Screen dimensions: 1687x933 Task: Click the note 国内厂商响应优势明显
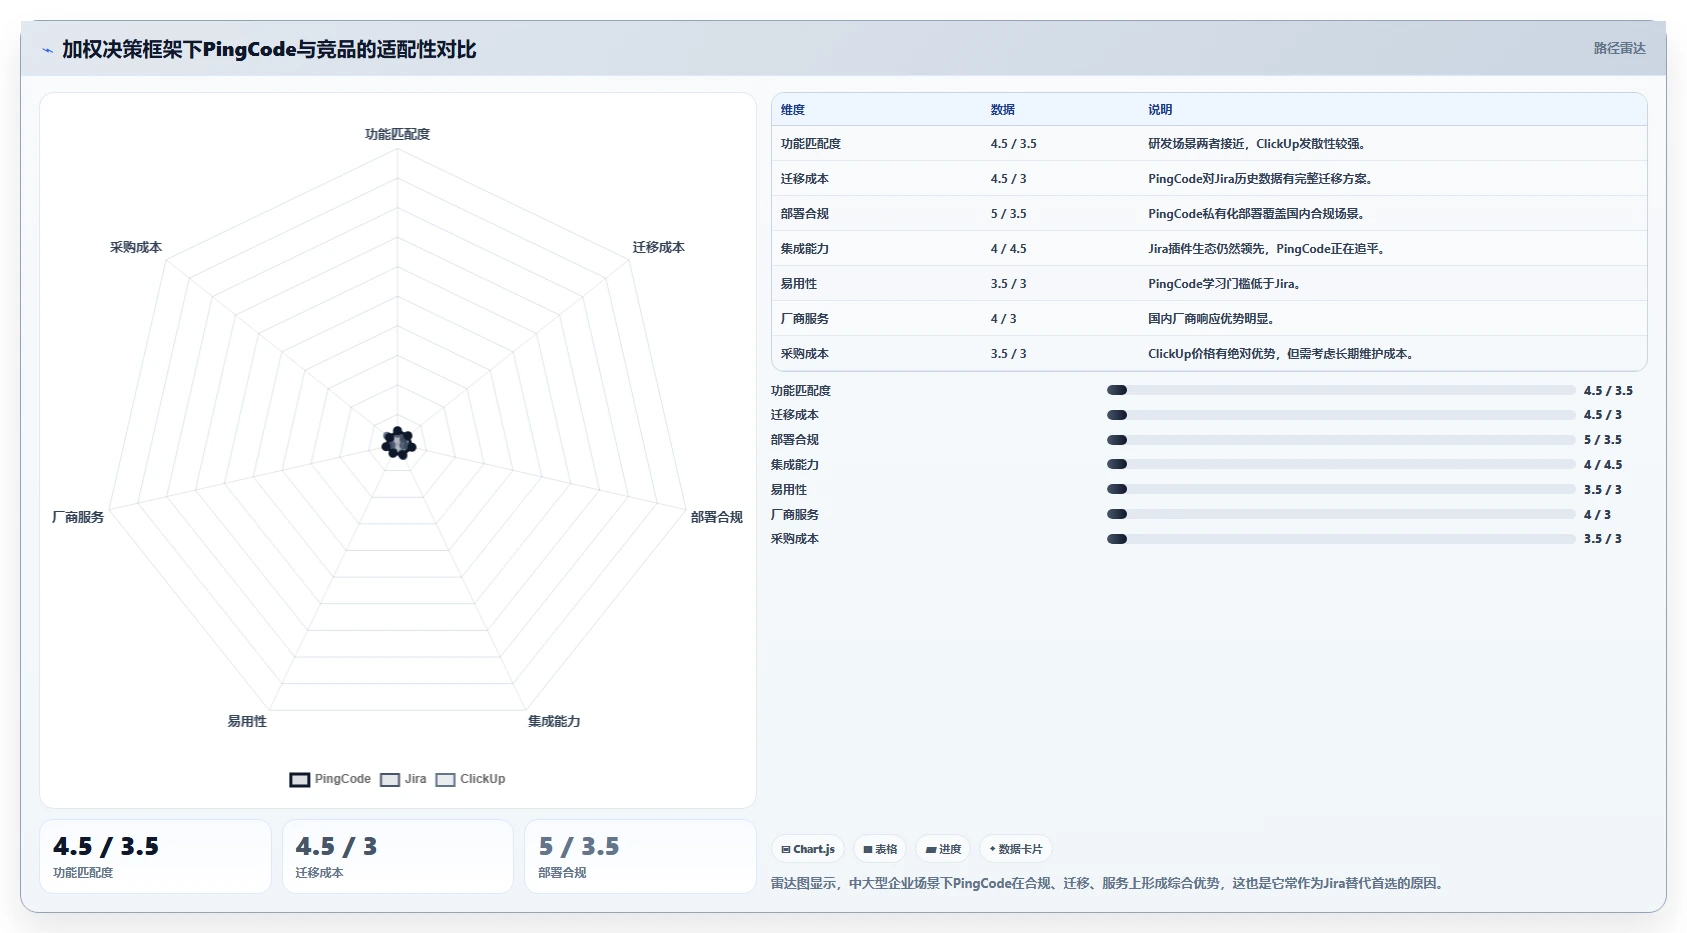(x=1211, y=319)
